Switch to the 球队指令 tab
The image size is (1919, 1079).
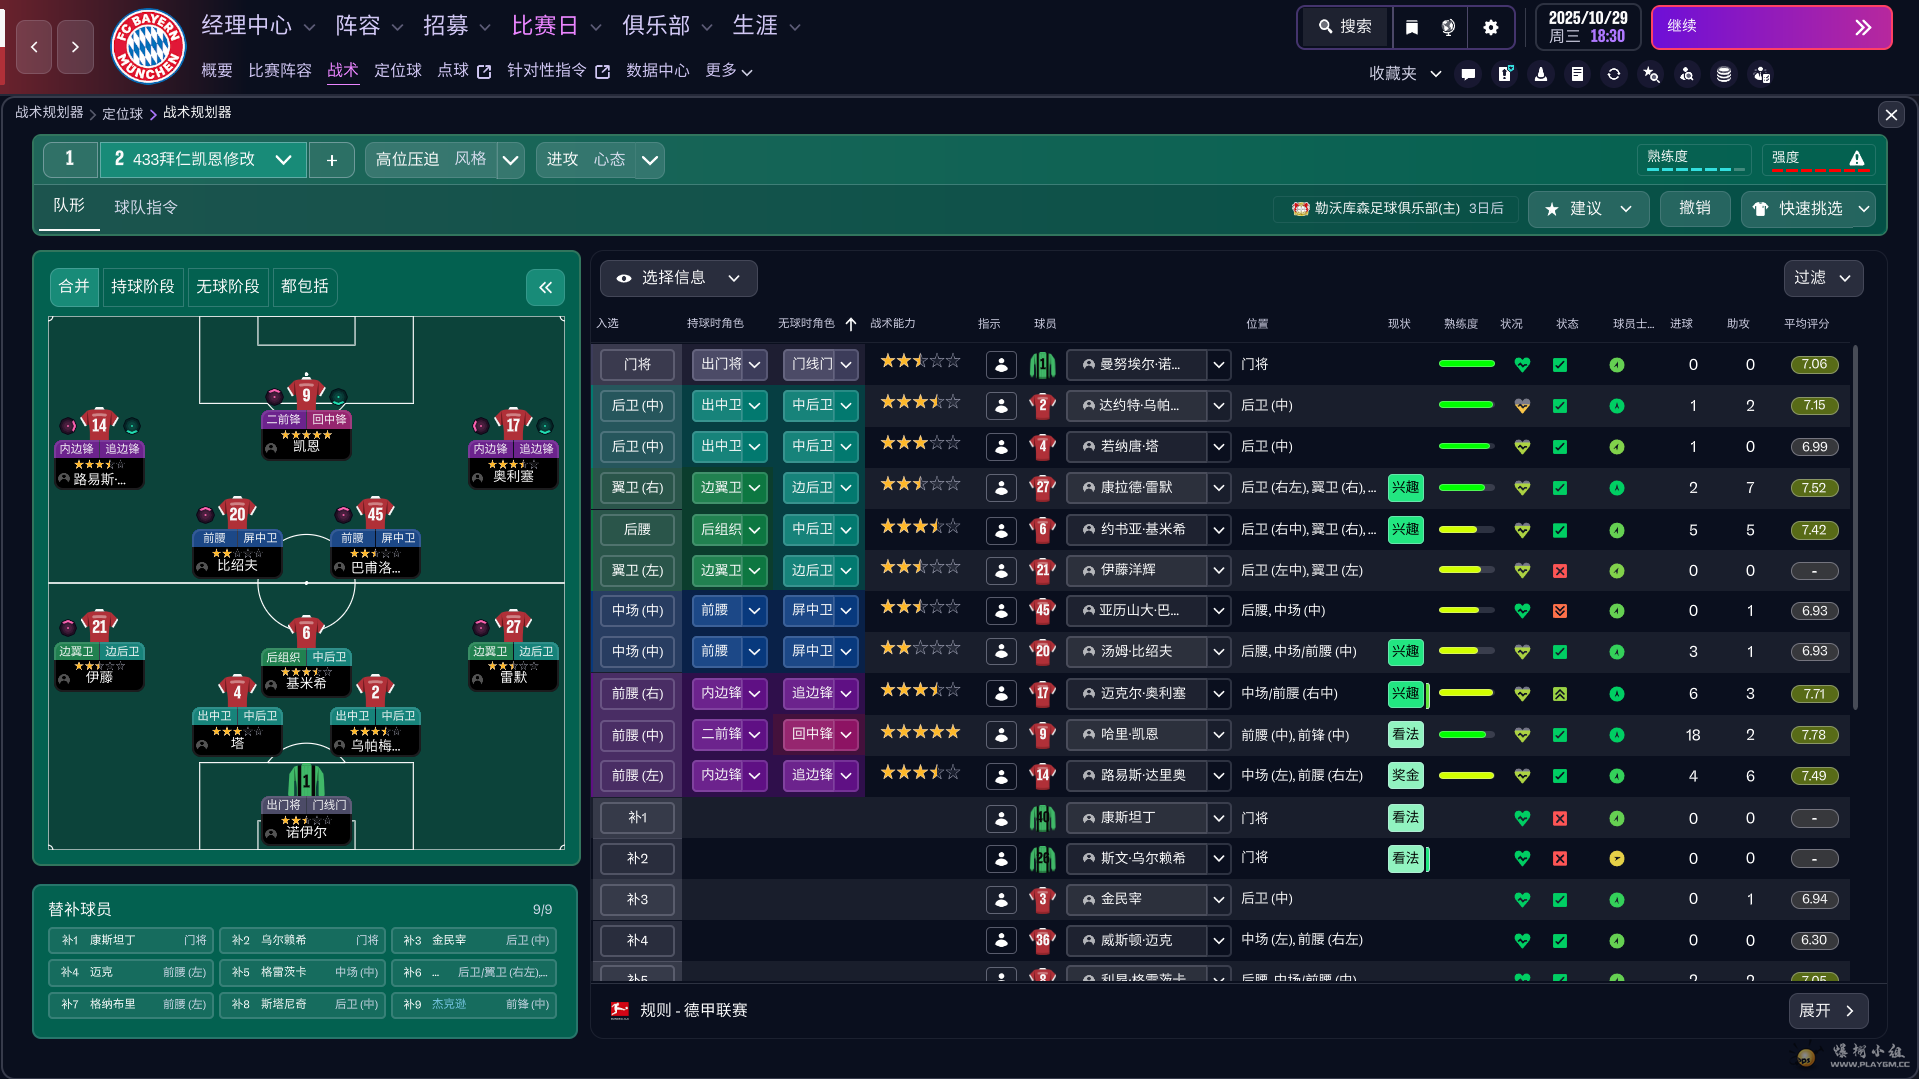point(146,207)
